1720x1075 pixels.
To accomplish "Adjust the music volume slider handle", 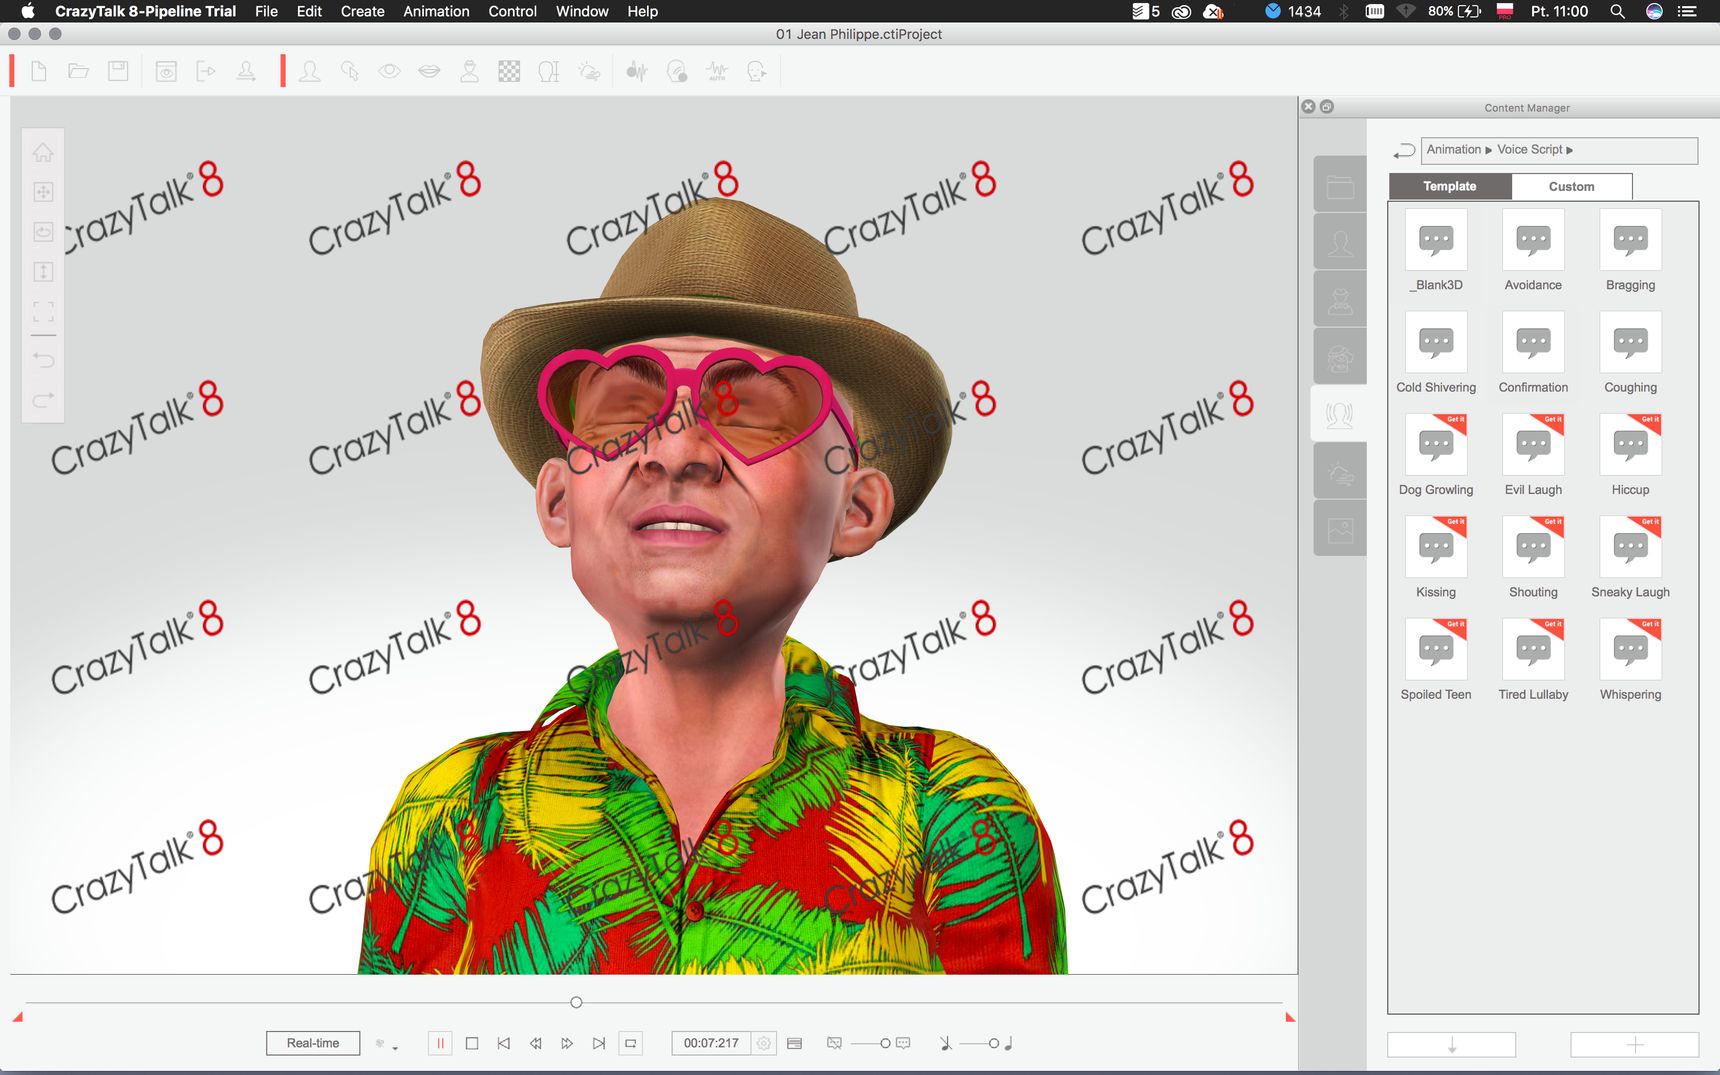I will (x=993, y=1043).
